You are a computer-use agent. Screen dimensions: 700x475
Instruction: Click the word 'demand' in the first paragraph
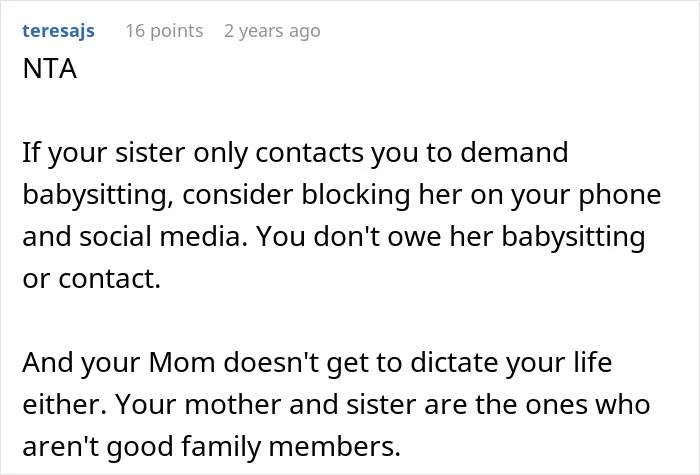click(514, 152)
